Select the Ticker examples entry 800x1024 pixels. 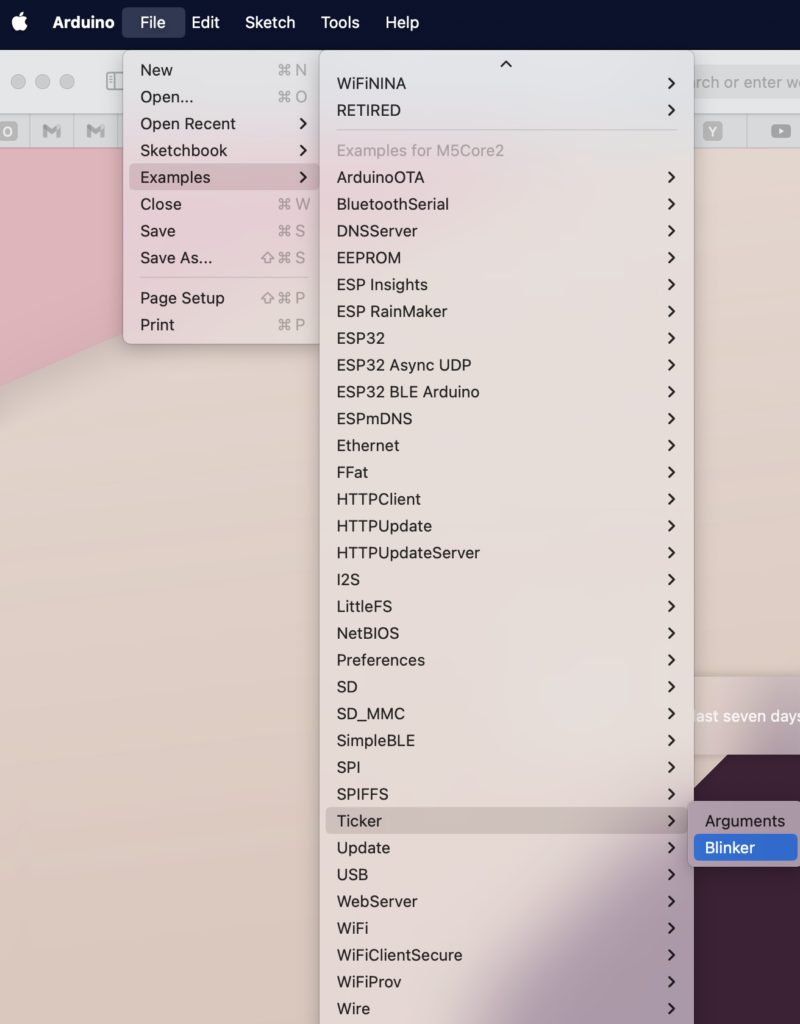point(506,820)
